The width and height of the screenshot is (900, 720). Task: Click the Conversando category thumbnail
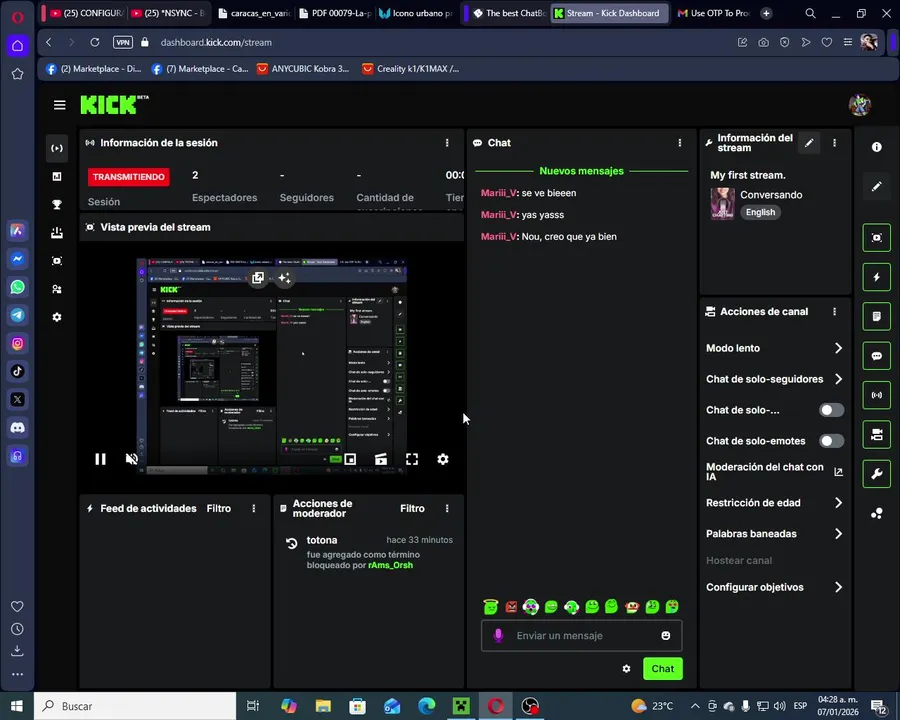pos(722,203)
